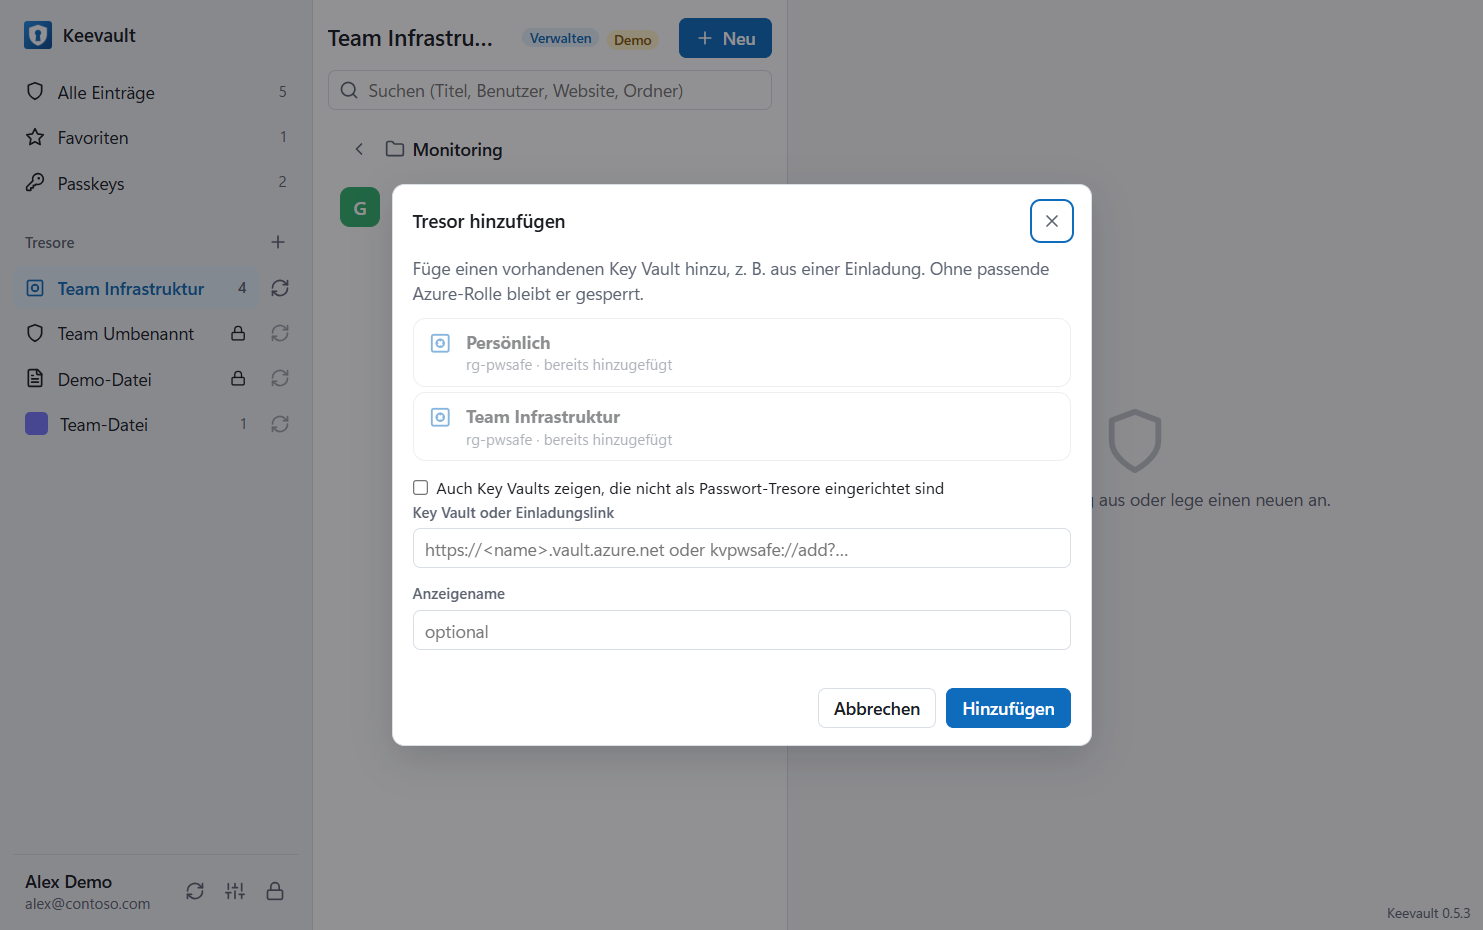Viewport: 1483px width, 930px height.
Task: Open the Team-Datei vault
Action: pos(136,424)
